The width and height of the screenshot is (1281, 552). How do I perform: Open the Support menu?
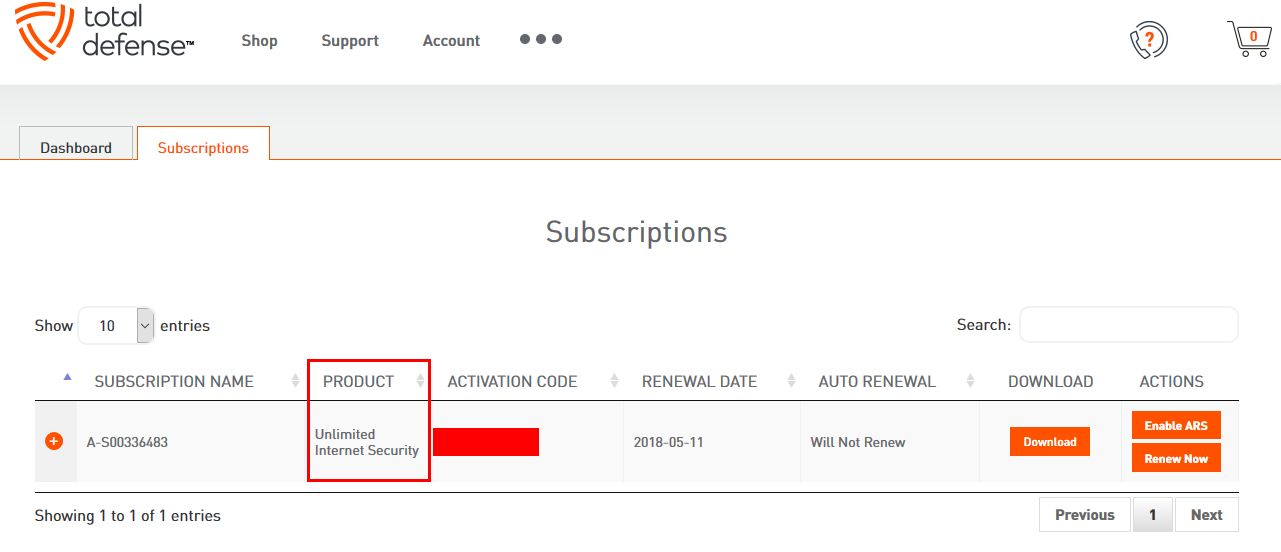coord(350,41)
